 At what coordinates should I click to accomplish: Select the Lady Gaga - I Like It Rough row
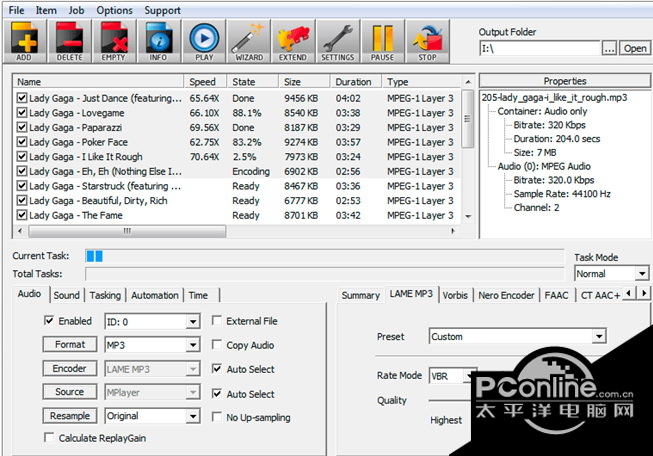point(237,157)
